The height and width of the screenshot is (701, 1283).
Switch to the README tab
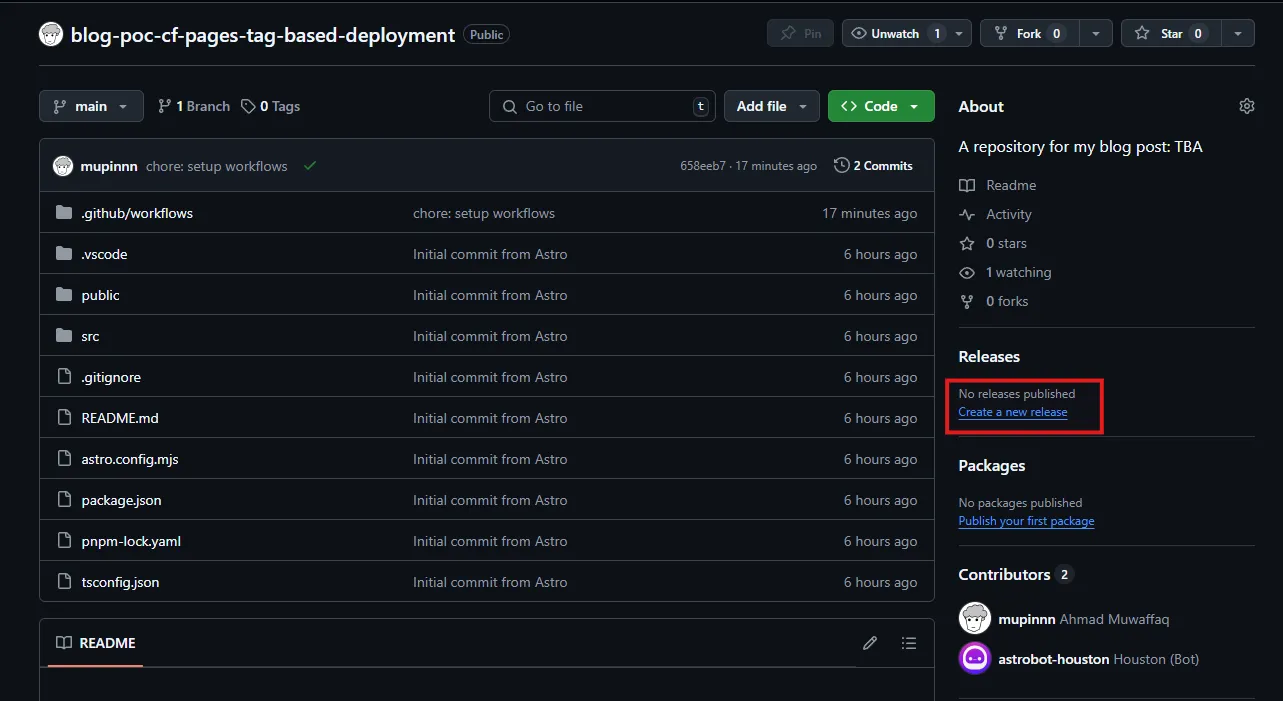click(x=95, y=643)
